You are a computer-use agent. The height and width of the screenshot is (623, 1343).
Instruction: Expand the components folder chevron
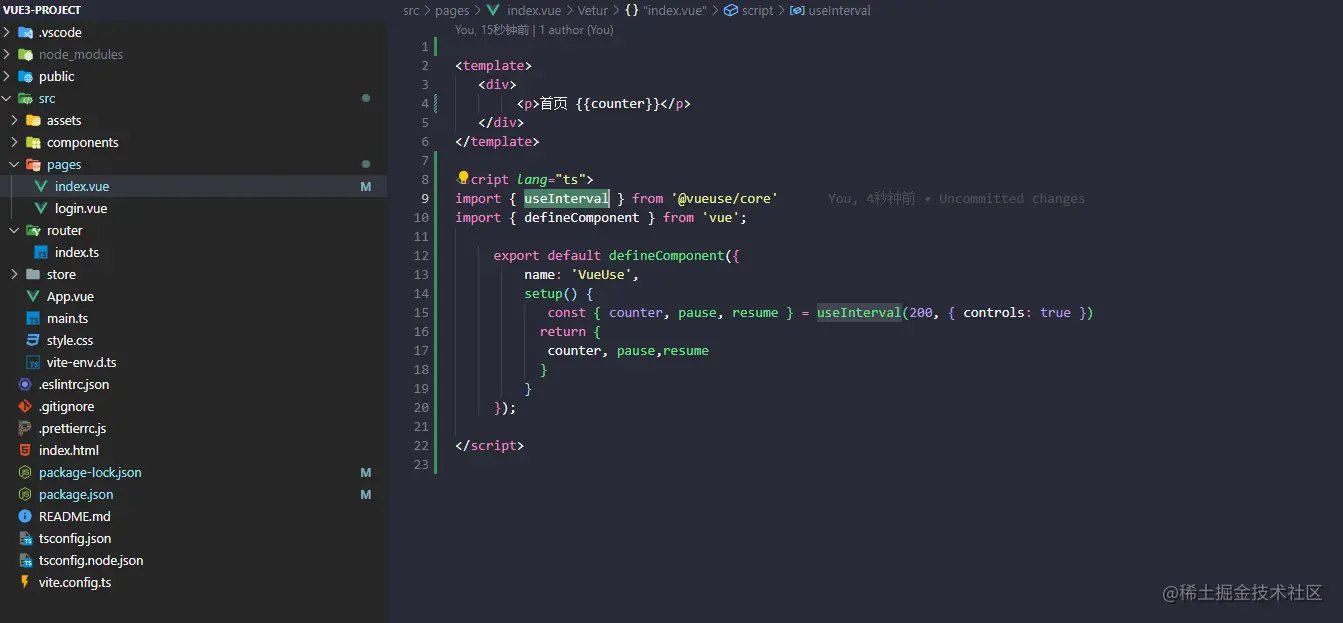coord(15,142)
